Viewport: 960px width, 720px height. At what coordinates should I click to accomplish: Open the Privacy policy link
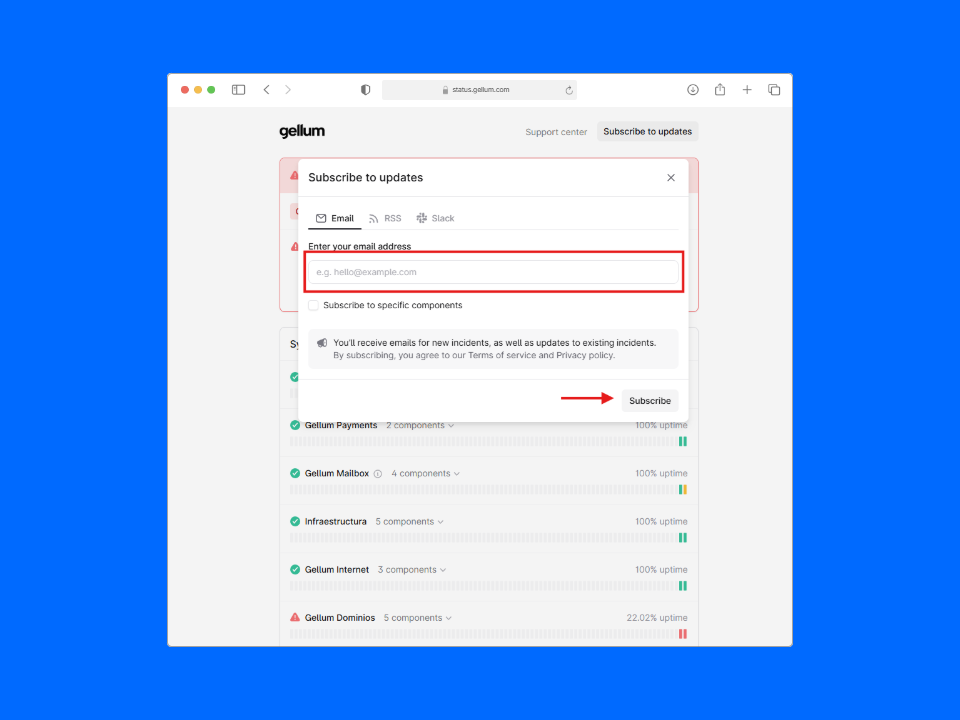pos(584,355)
